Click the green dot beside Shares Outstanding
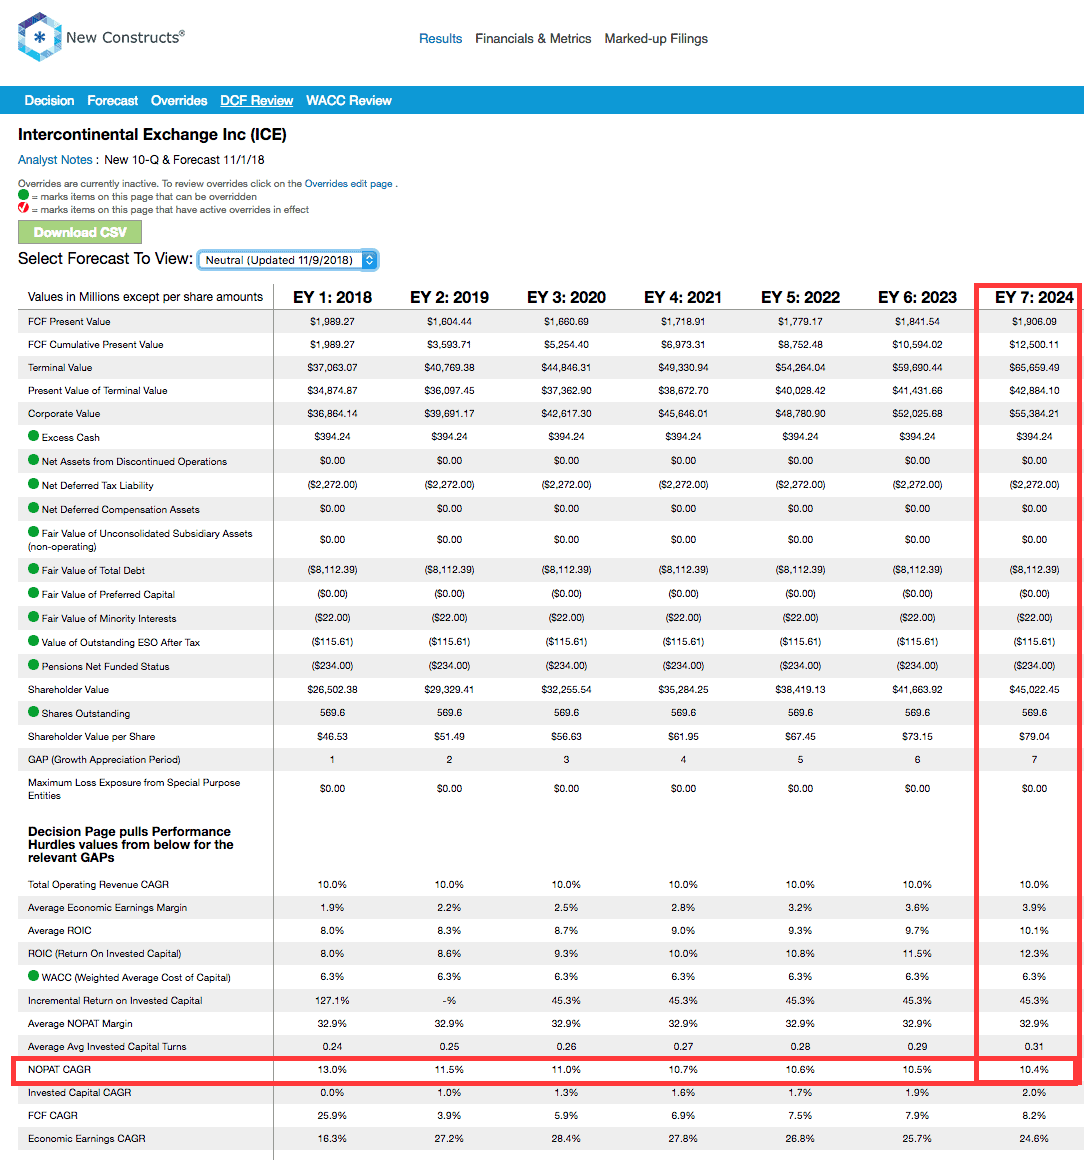1084x1160 pixels. pos(33,712)
